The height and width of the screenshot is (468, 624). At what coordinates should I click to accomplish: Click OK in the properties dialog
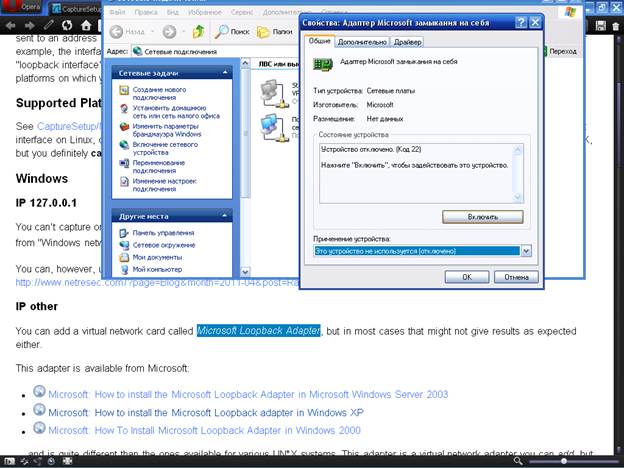(467, 277)
